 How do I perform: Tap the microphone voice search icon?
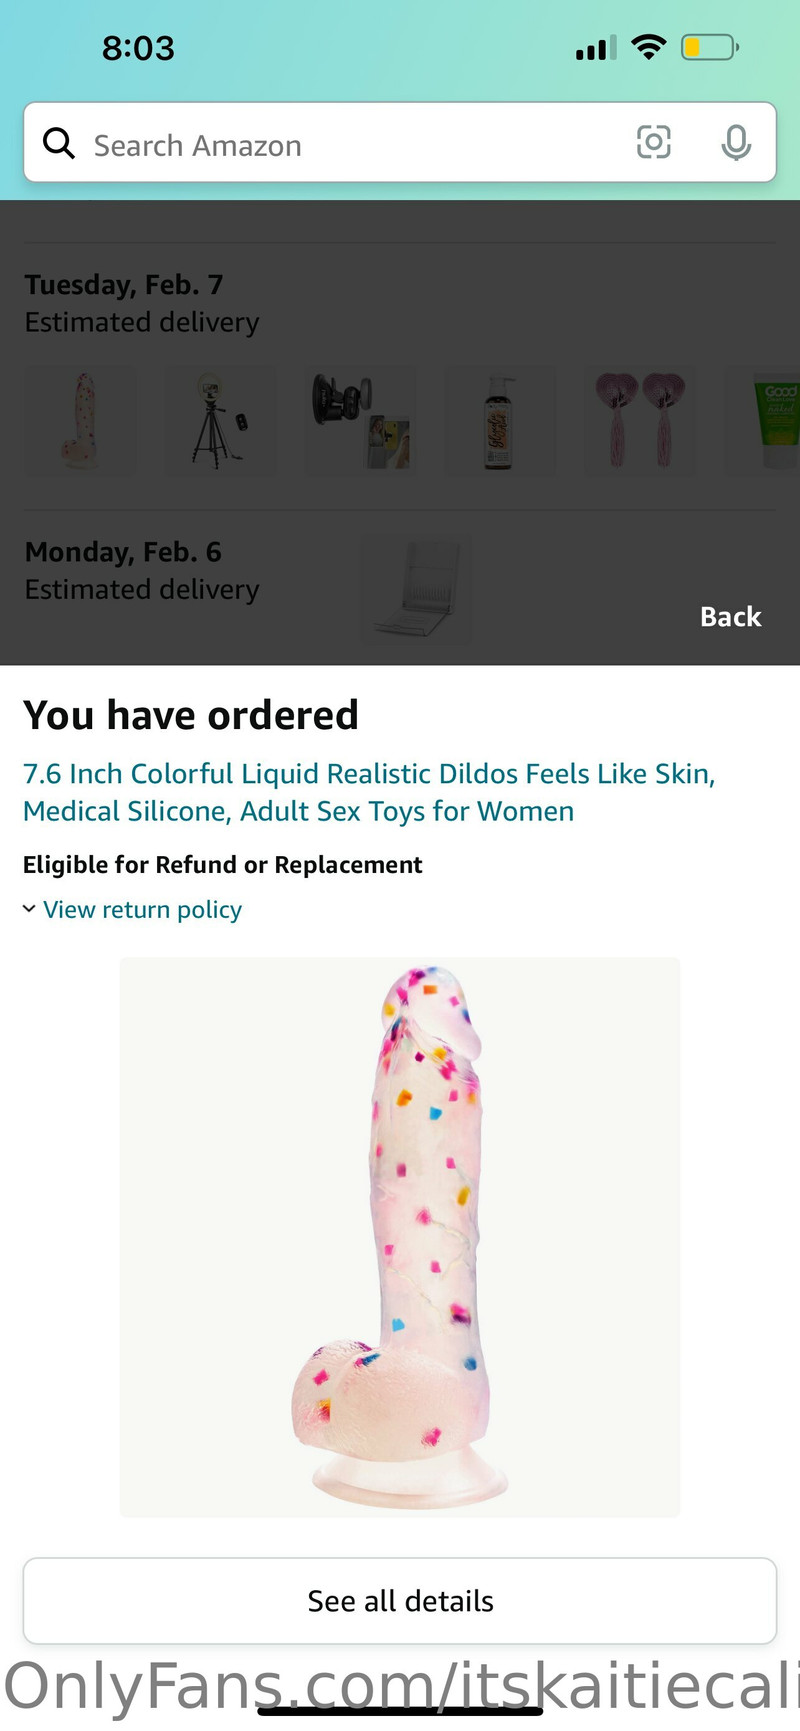(736, 143)
